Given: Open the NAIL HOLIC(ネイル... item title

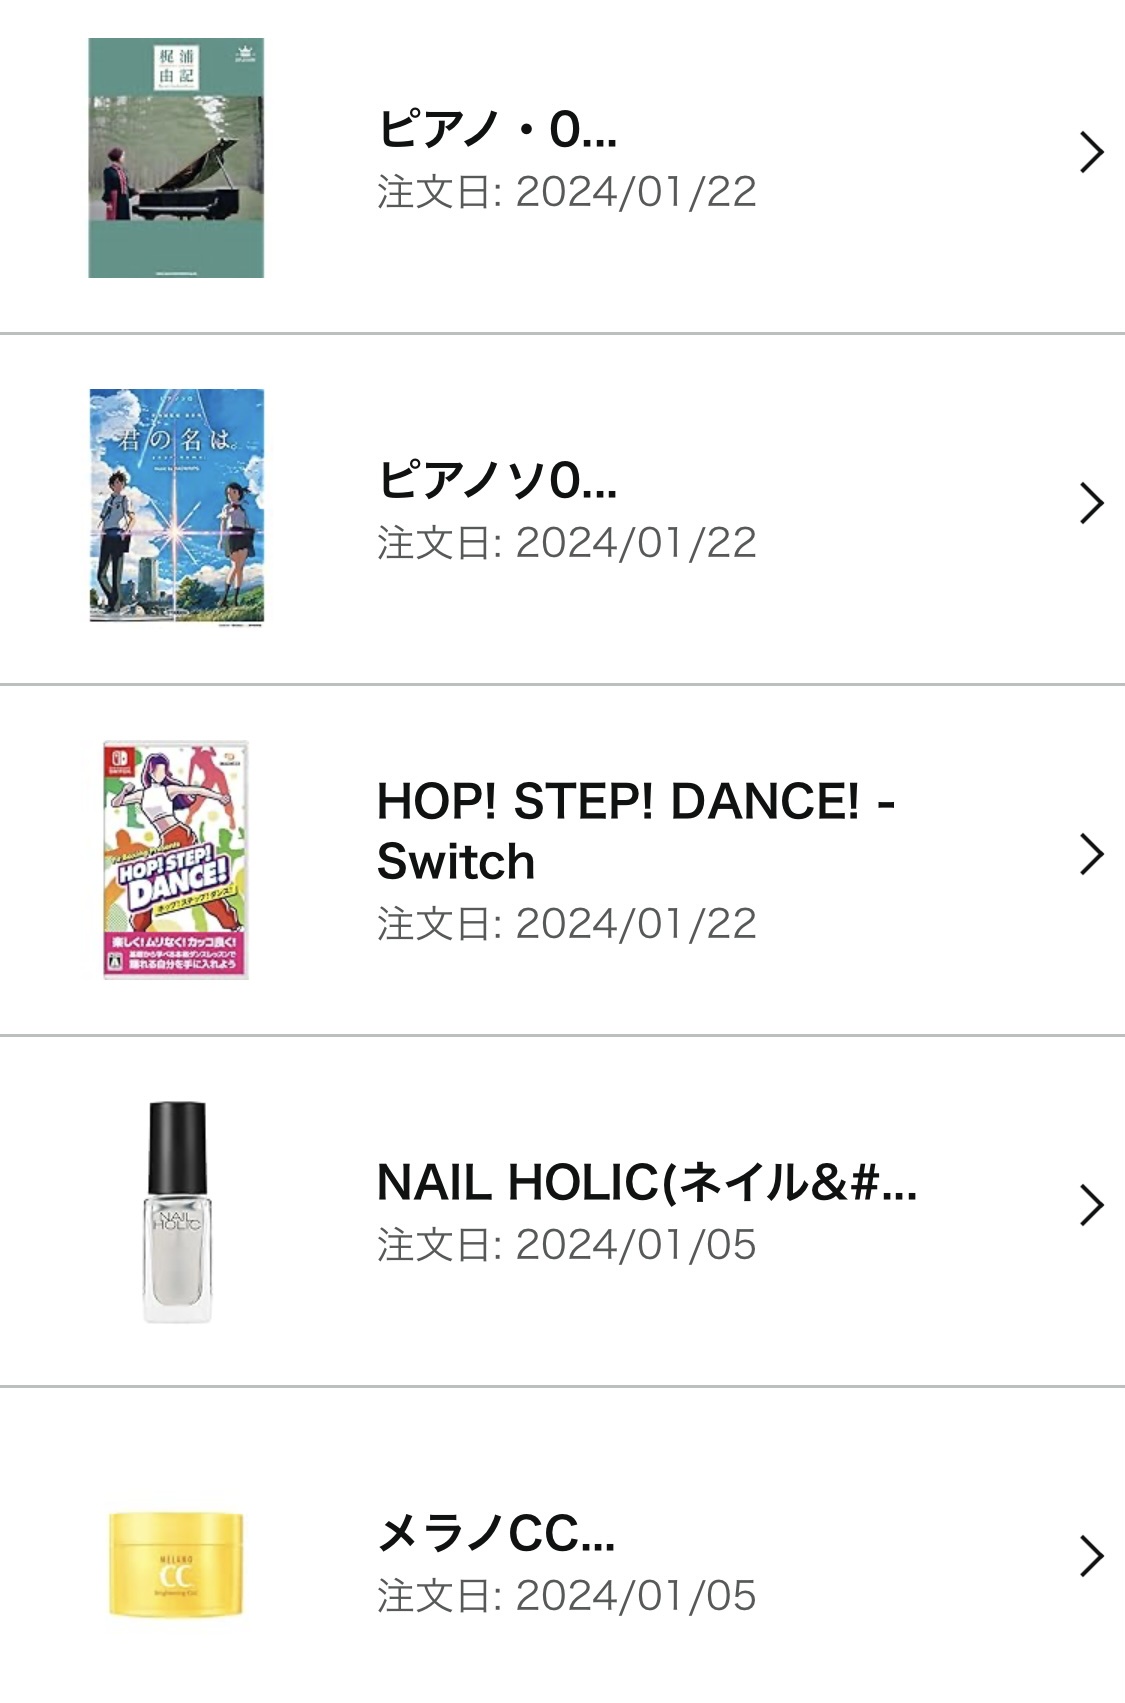Looking at the screenshot, I should [646, 1182].
